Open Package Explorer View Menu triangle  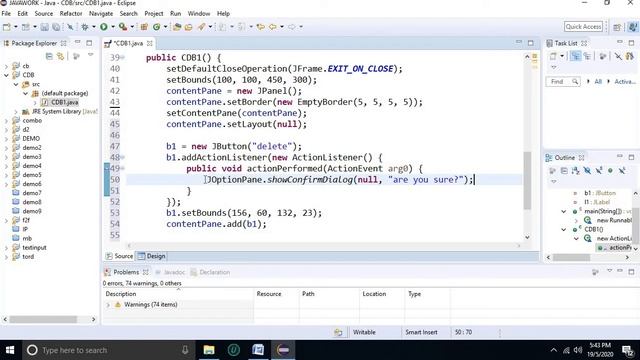tap(91, 55)
